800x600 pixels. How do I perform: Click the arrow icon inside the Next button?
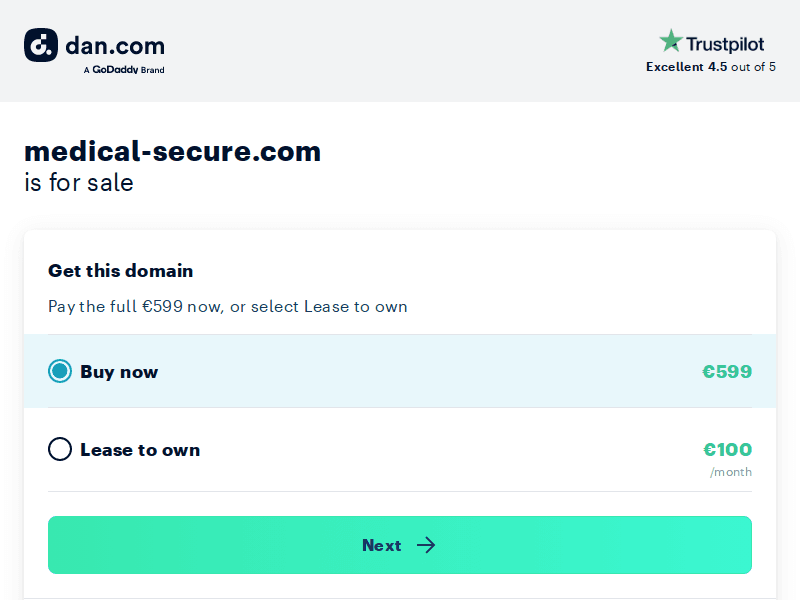[x=427, y=545]
